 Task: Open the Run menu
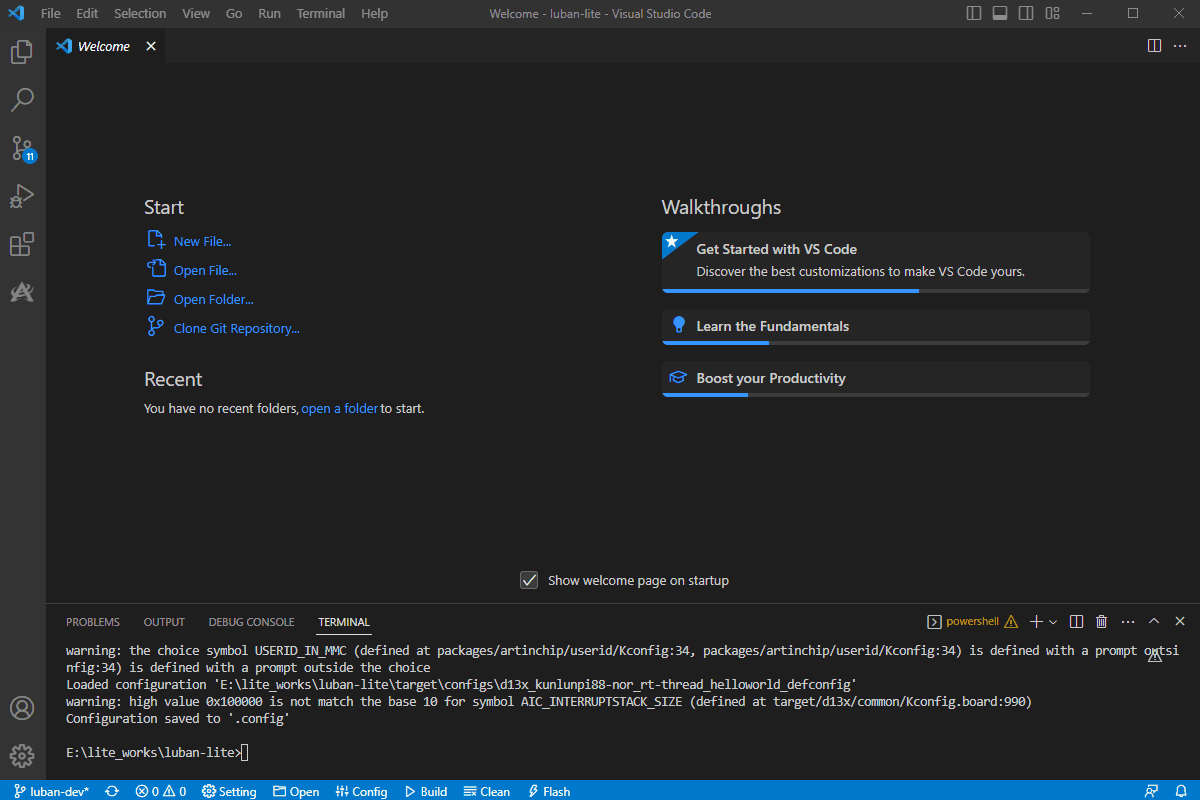point(269,14)
